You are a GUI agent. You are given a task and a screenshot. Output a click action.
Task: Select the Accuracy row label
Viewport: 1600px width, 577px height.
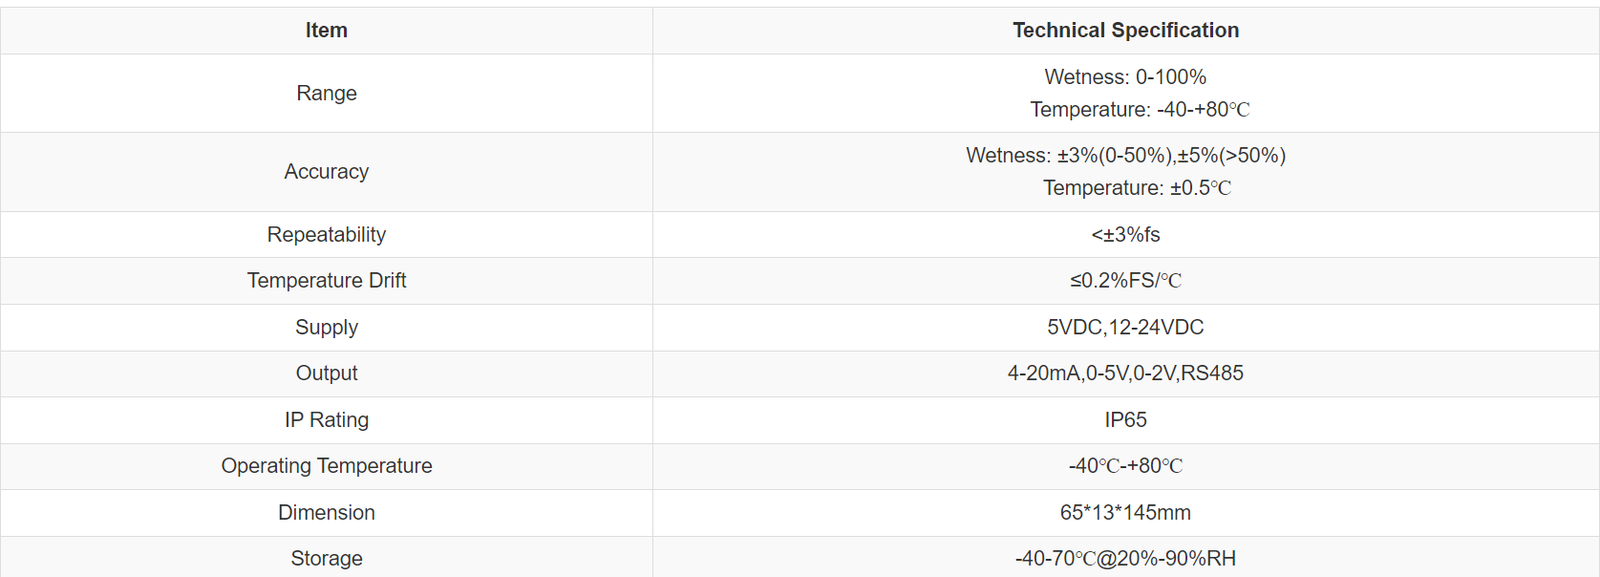(326, 172)
